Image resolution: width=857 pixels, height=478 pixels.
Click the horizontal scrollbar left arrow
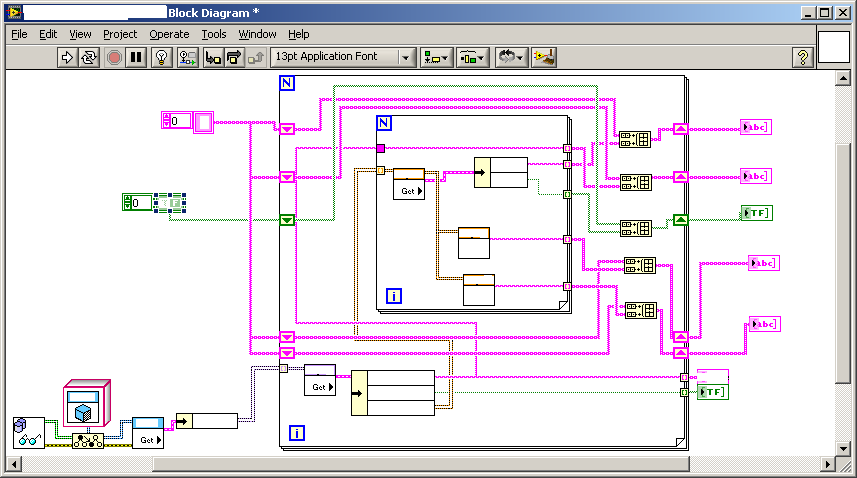point(14,465)
